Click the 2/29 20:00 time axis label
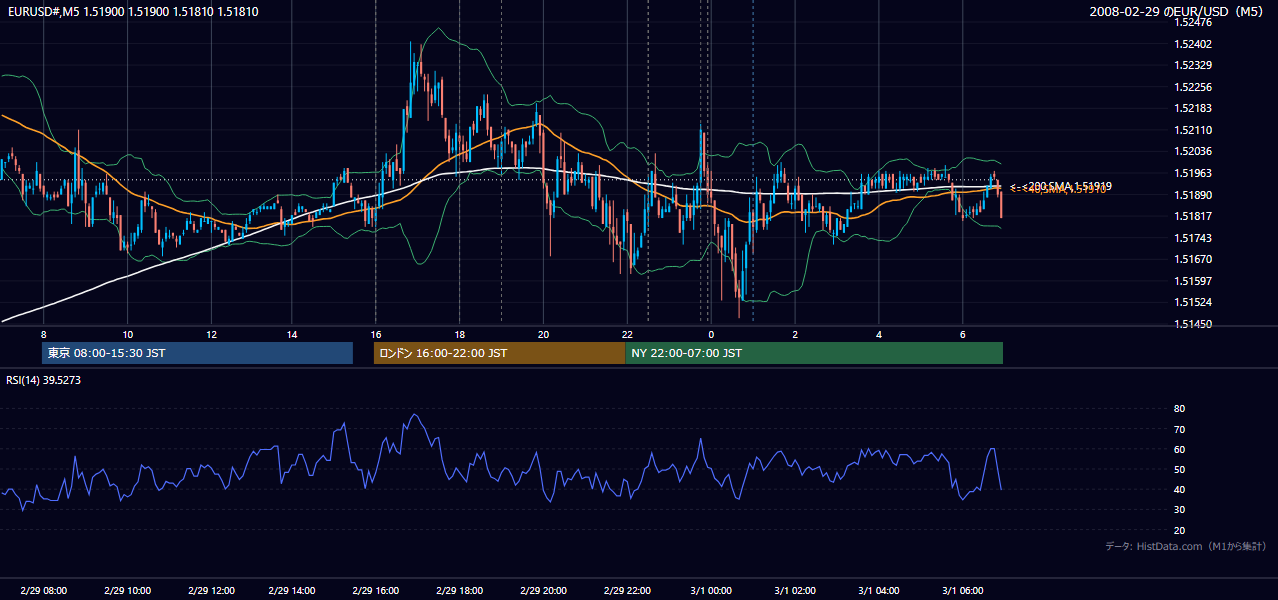Screen dimensions: 1278x600 [544, 590]
